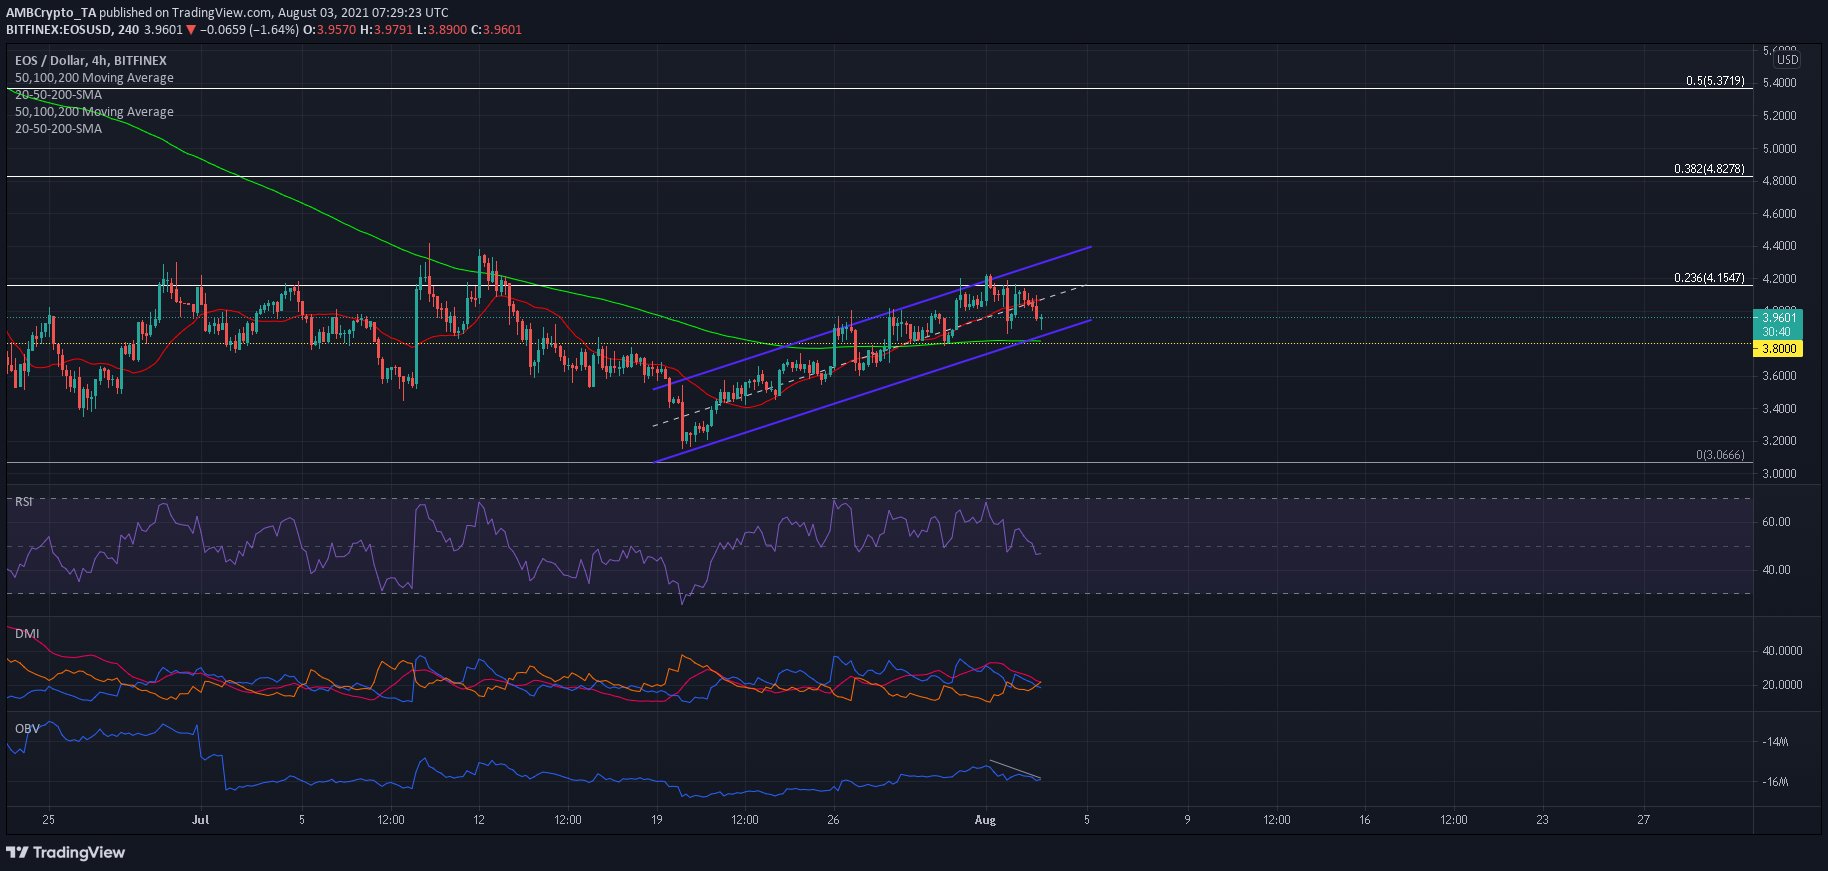Click the 26 date label on time axis
Image resolution: width=1828 pixels, height=871 pixels.
point(833,820)
